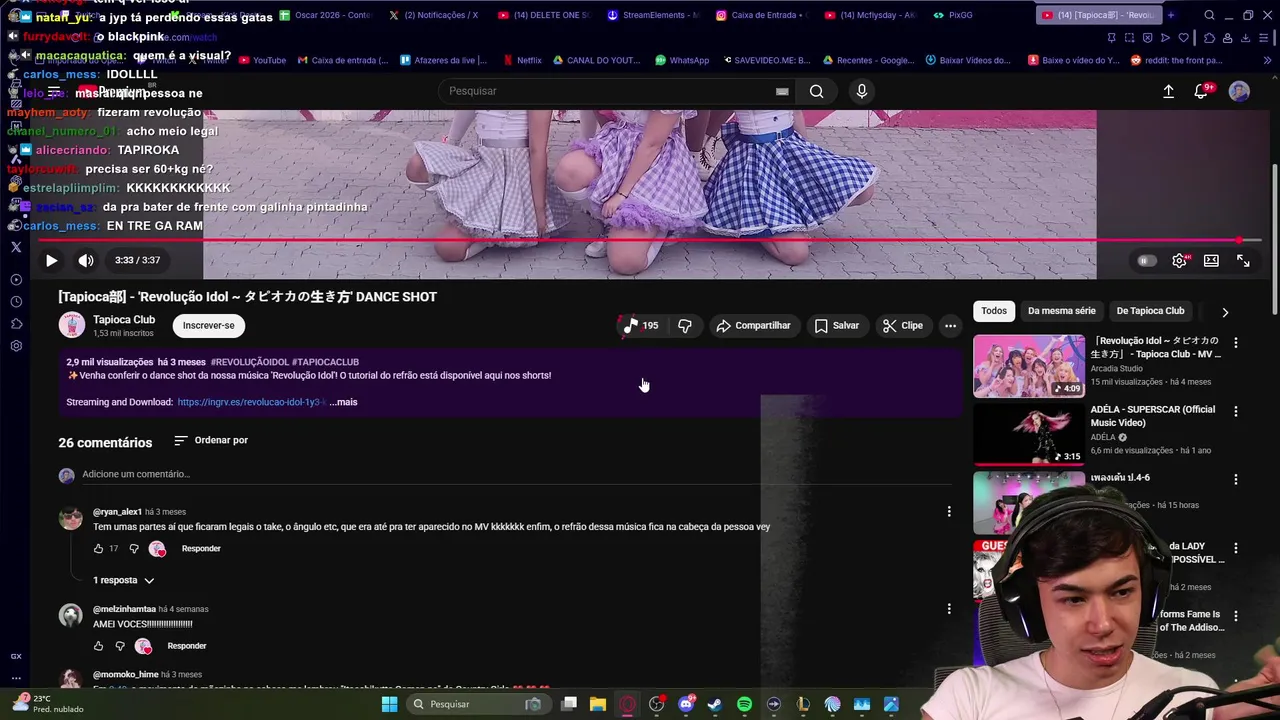Like the video with 195 likes

641,325
